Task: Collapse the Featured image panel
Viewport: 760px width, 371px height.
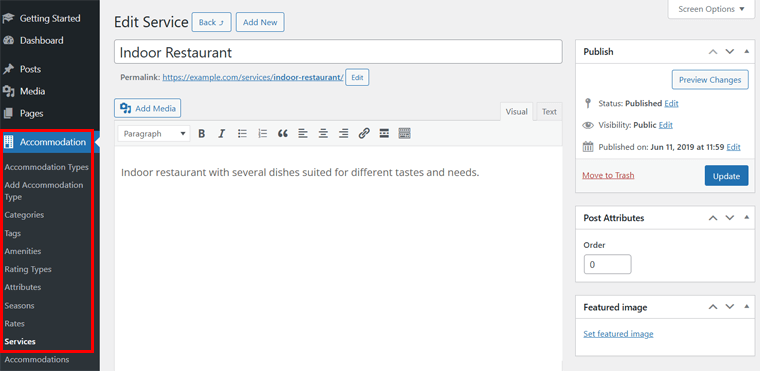Action: tap(746, 307)
